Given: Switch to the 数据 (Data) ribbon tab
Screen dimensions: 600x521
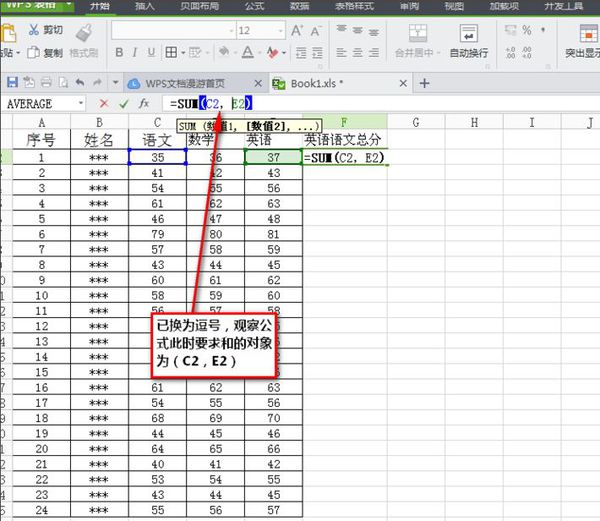Looking at the screenshot, I should pos(299,6).
